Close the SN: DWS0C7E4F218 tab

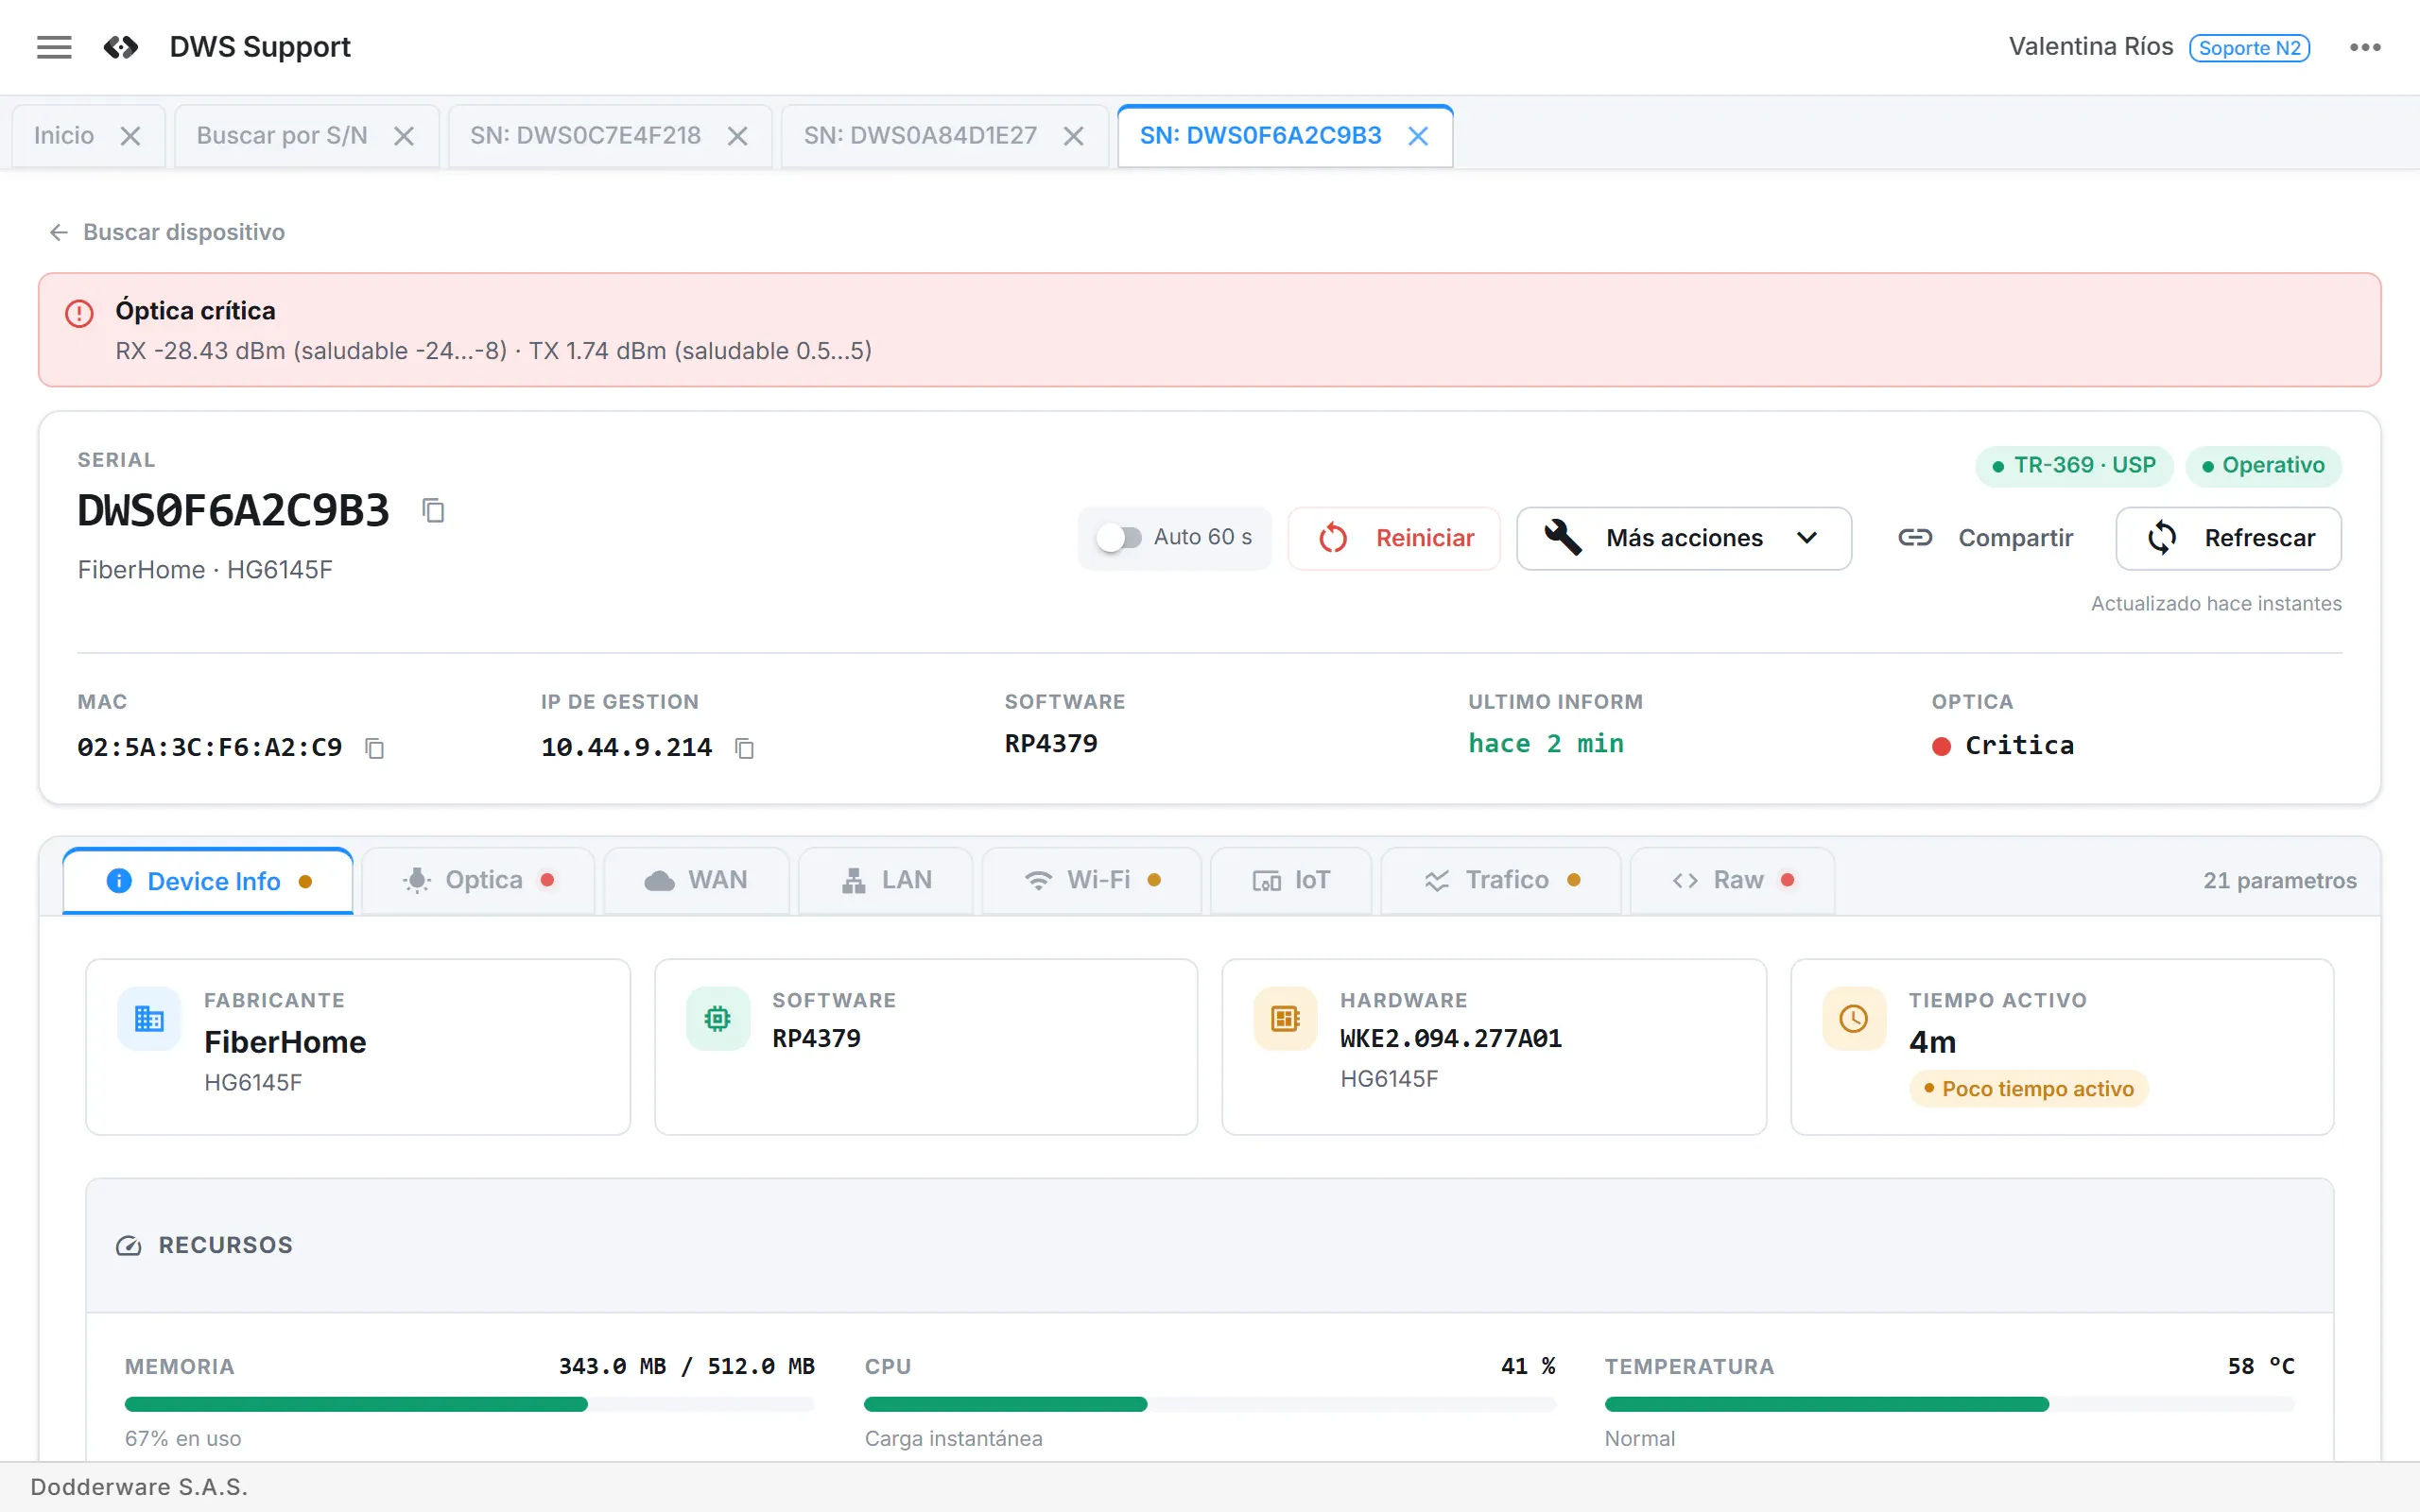737,136
